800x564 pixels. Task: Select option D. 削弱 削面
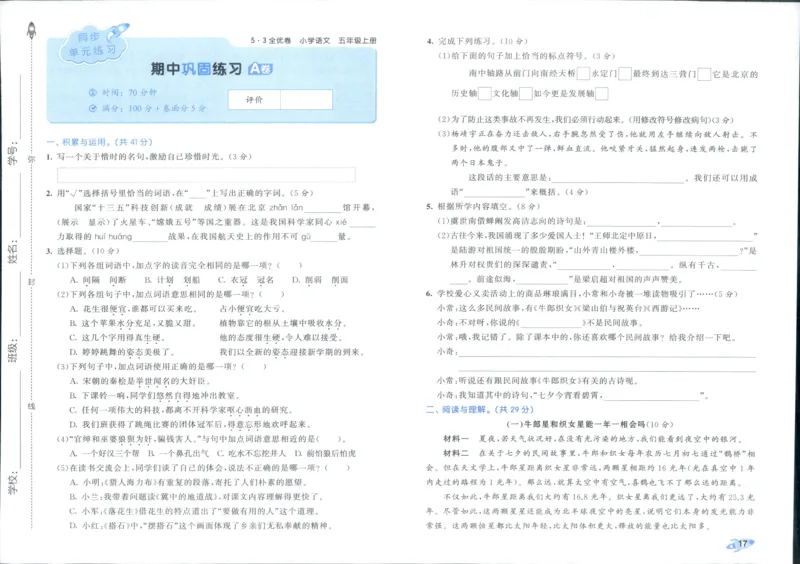click(320, 280)
